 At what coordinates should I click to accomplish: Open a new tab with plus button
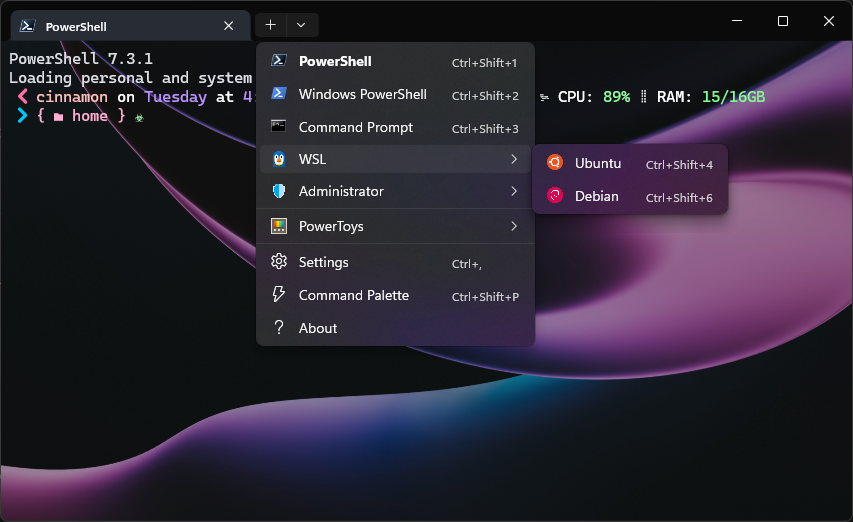[270, 25]
